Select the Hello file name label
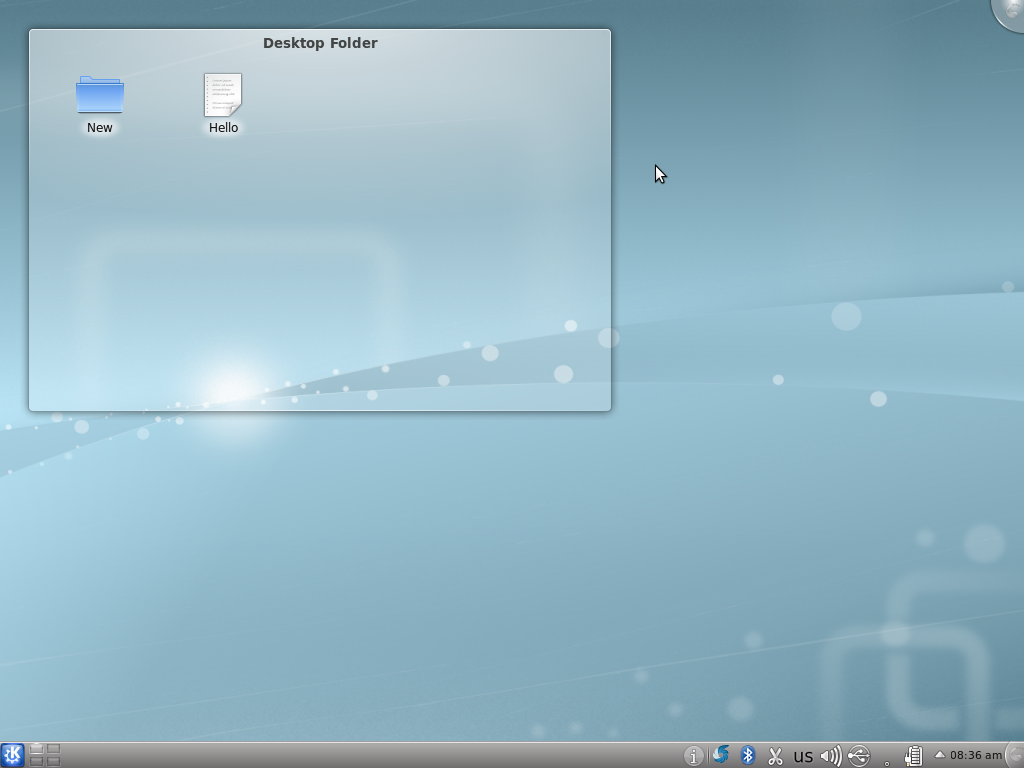Image resolution: width=1024 pixels, height=768 pixels. 222,128
